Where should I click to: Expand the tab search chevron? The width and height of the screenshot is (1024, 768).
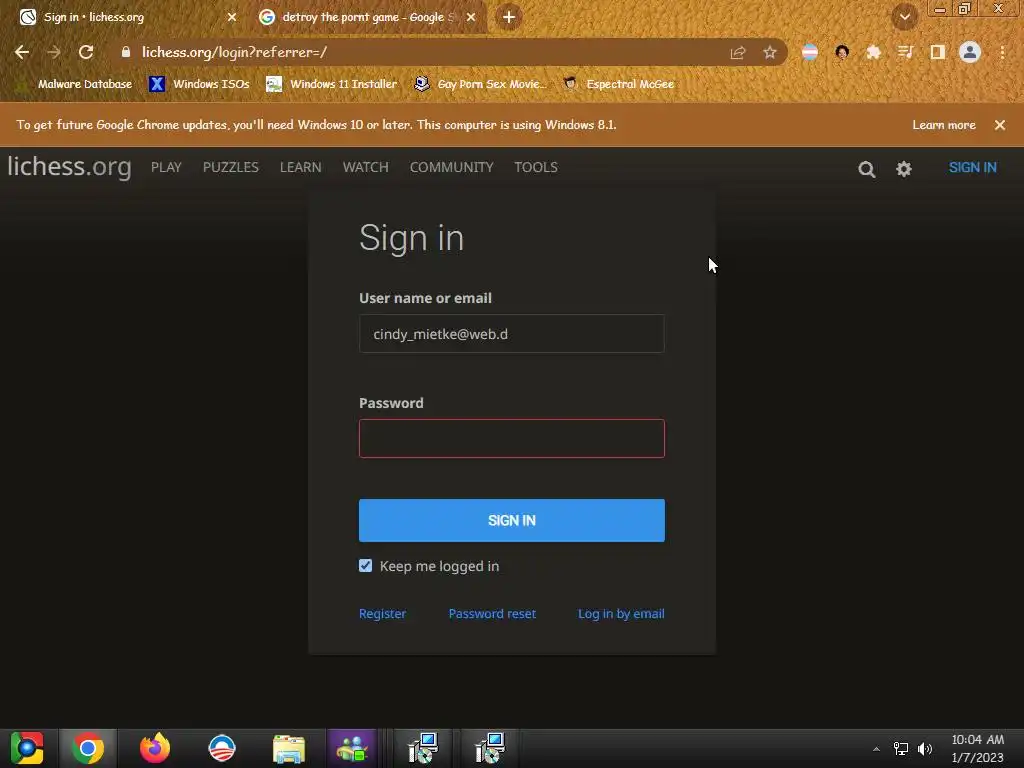[x=904, y=17]
